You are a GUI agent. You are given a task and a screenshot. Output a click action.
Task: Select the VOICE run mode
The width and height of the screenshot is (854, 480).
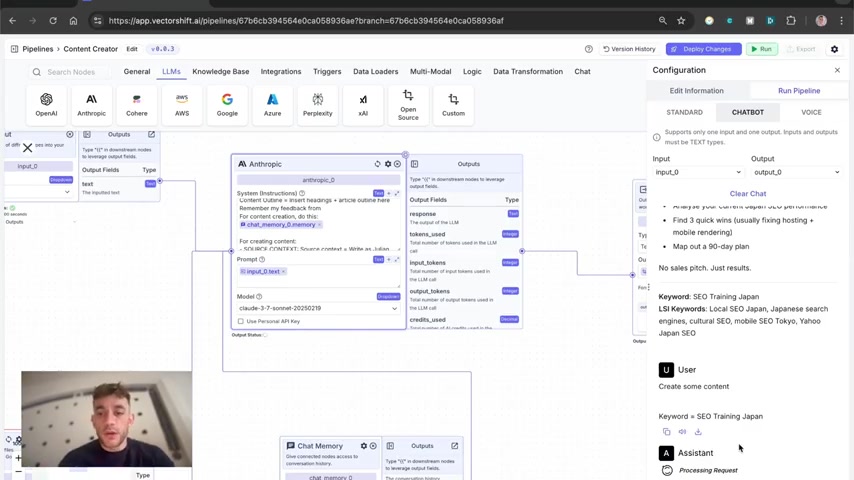[x=812, y=112]
